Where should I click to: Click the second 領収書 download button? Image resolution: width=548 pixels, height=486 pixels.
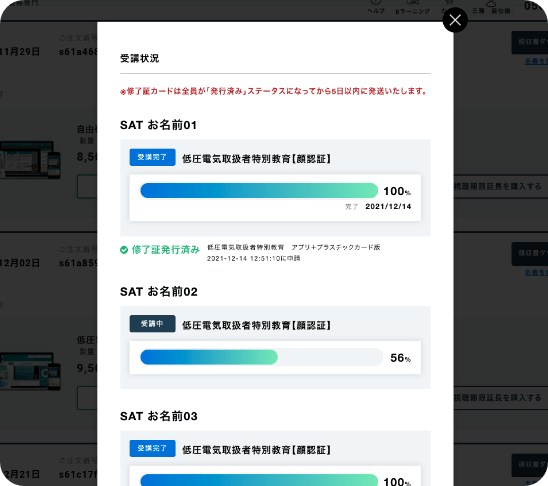[x=530, y=254]
